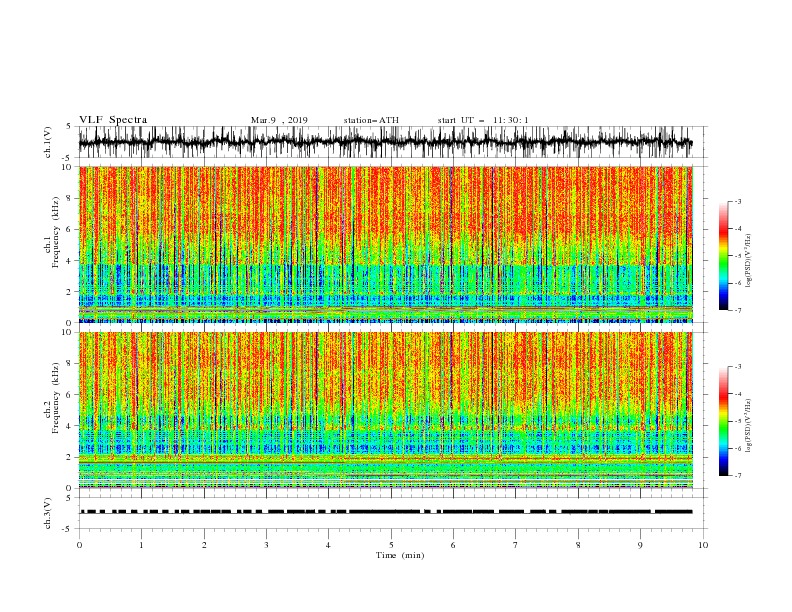
Task: Click the log(PSD) label beside ch.2 color bar
Action: point(748,426)
